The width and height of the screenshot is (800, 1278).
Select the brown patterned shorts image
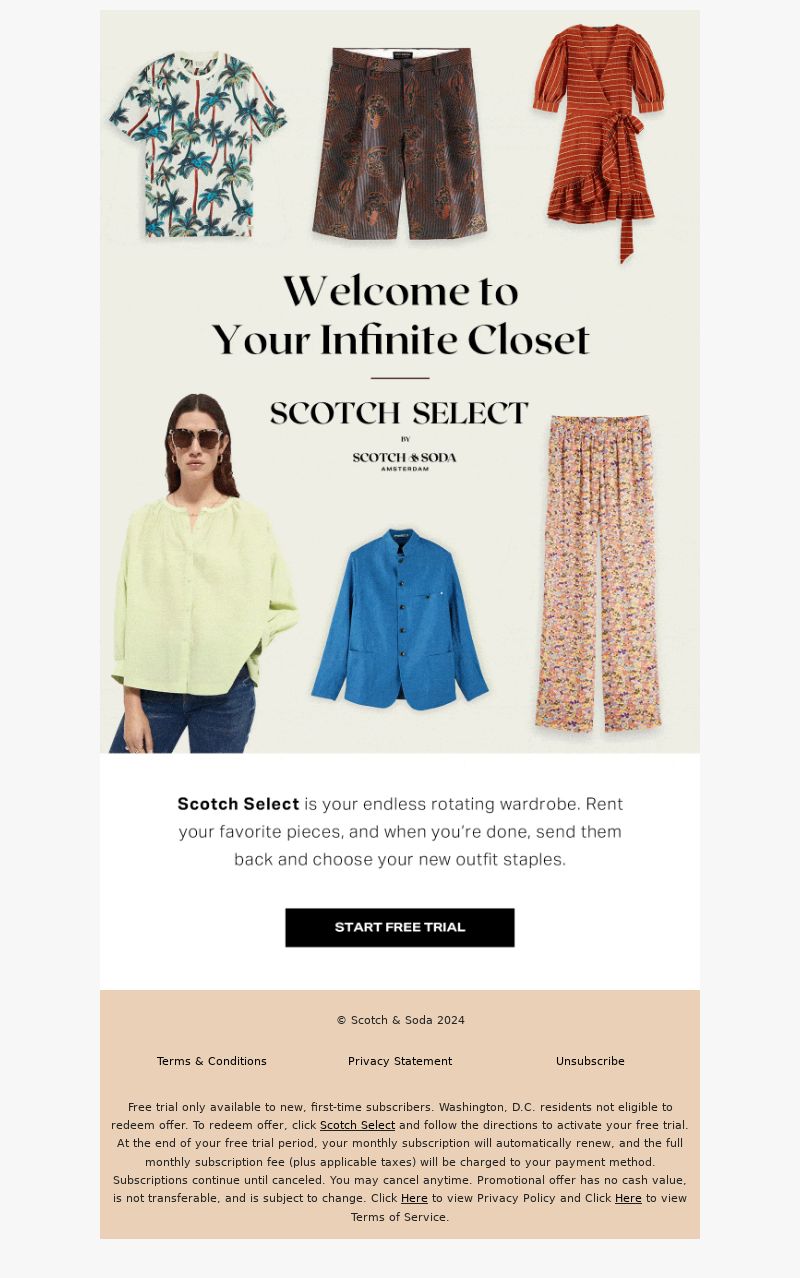click(400, 143)
